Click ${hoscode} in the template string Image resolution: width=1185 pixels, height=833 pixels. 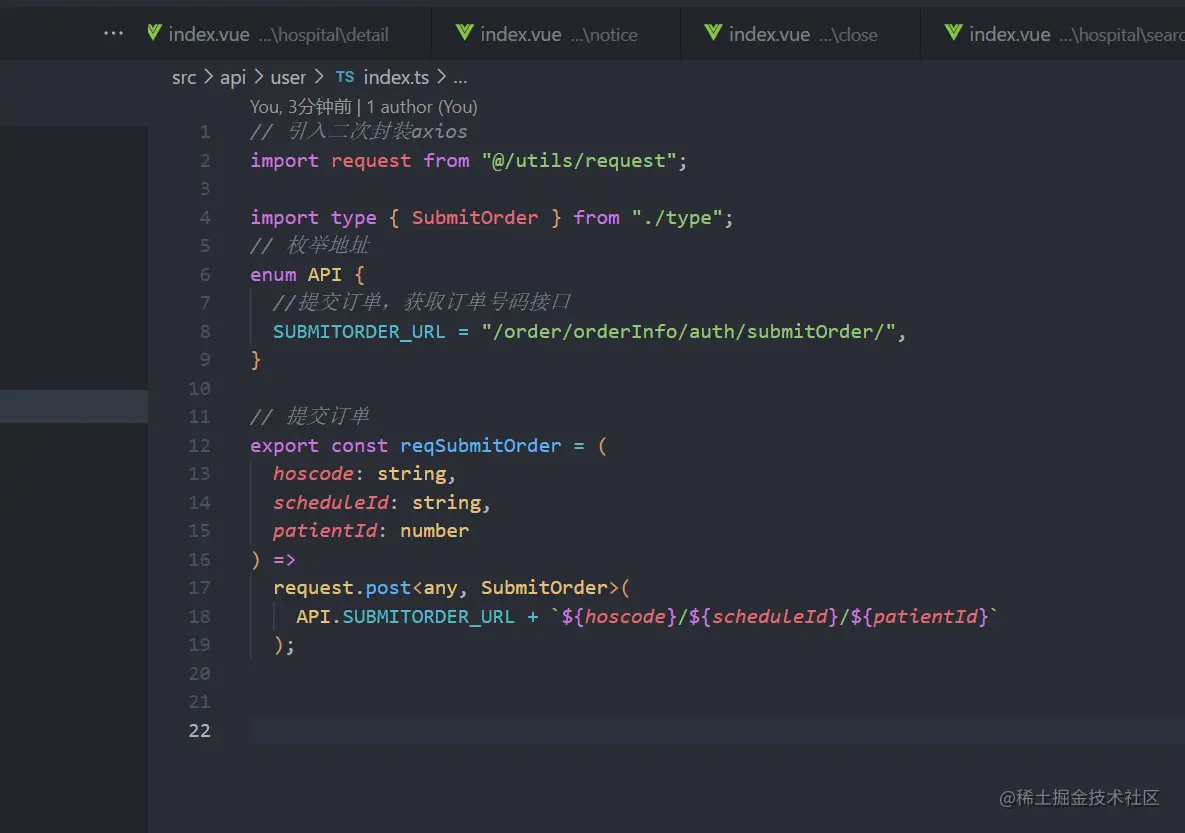(x=619, y=617)
